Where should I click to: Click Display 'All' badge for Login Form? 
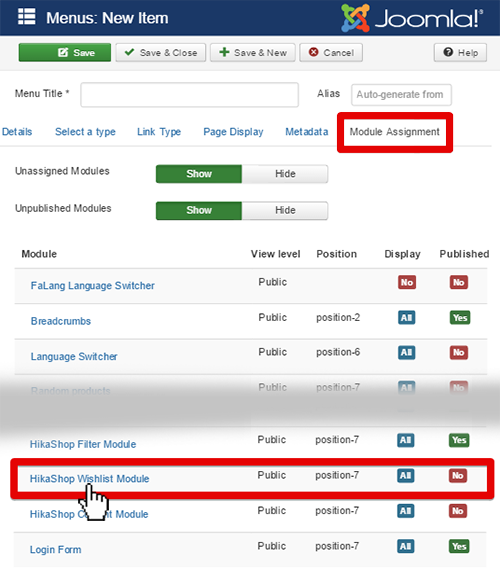pyautogui.click(x=405, y=546)
